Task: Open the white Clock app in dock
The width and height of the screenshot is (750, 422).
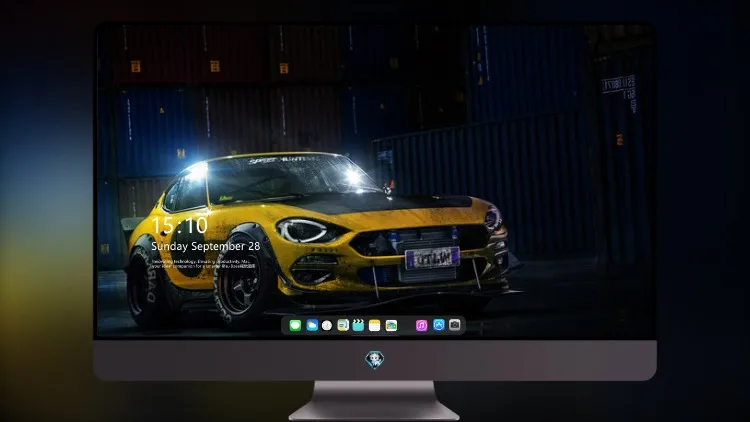Action: pos(327,325)
